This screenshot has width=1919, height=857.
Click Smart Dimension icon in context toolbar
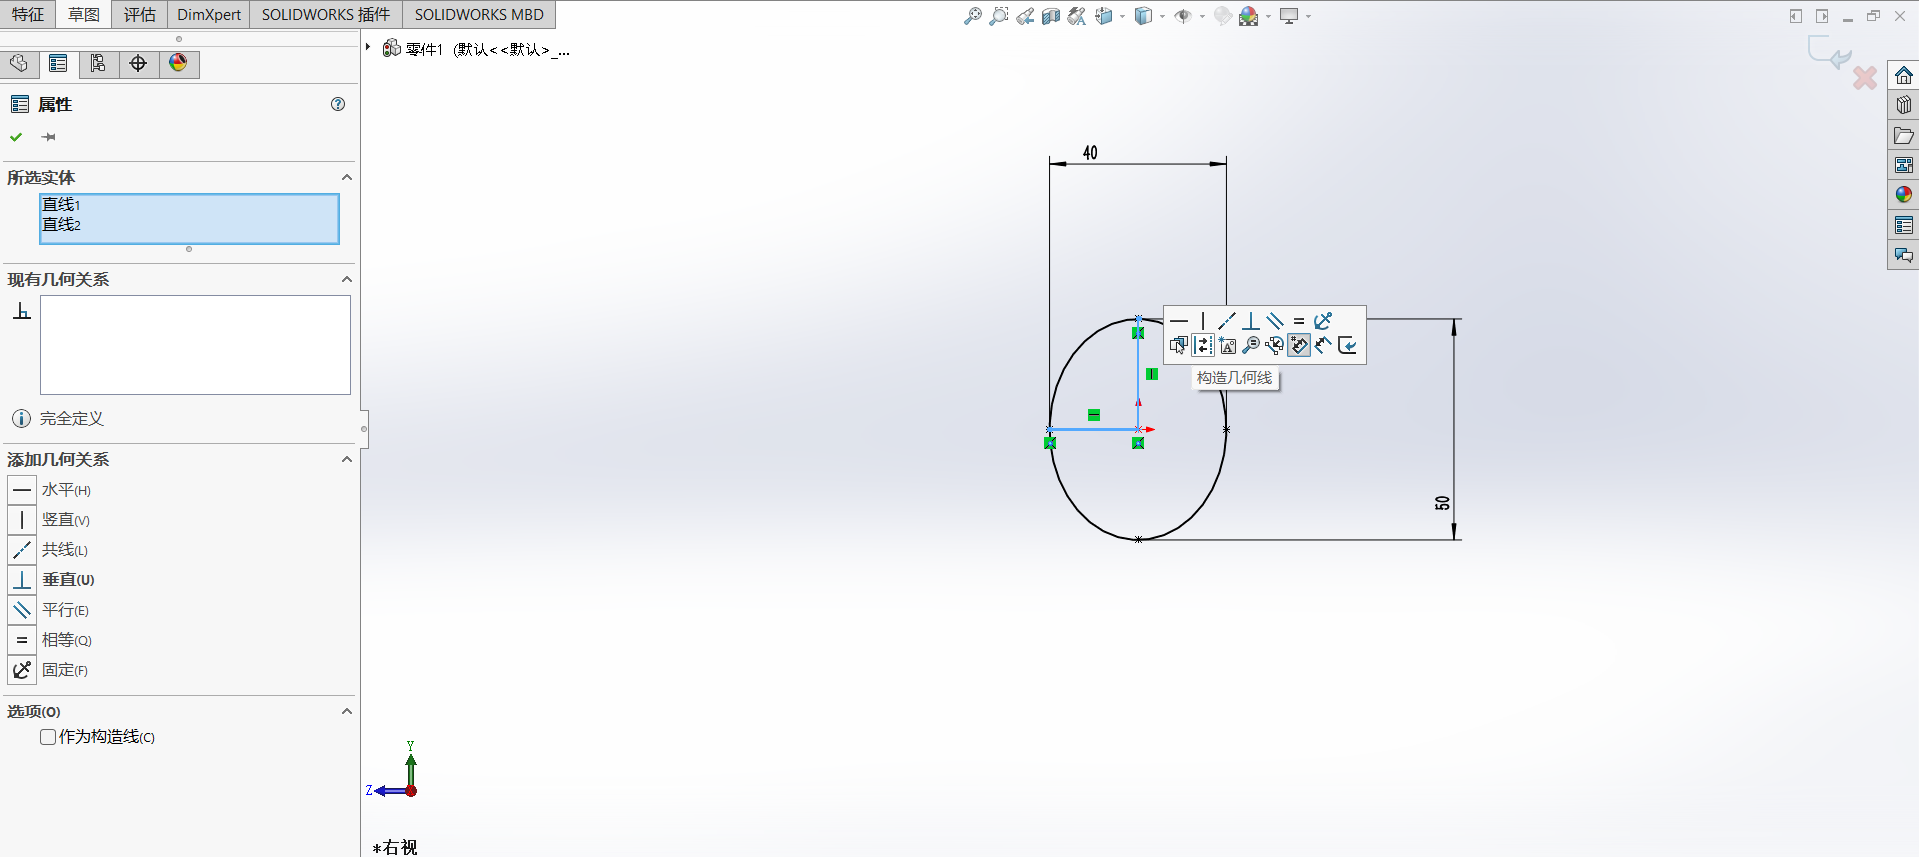click(1323, 345)
